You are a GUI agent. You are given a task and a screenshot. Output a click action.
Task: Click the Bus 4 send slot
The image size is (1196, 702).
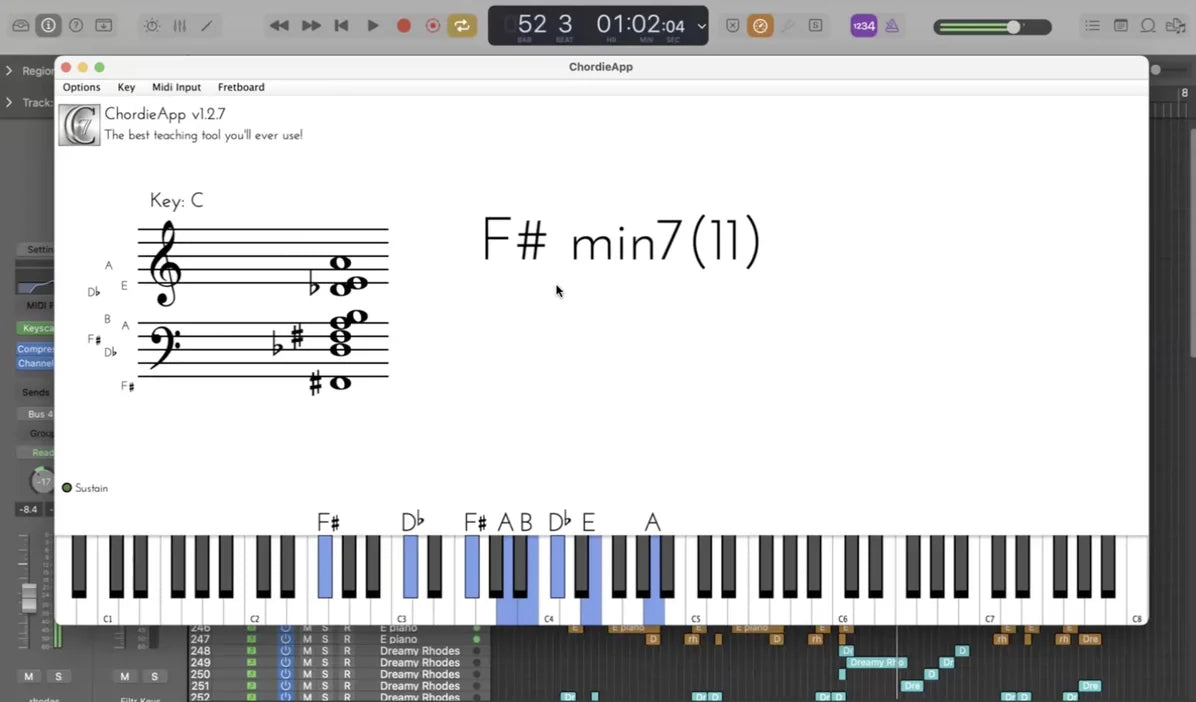(37, 414)
